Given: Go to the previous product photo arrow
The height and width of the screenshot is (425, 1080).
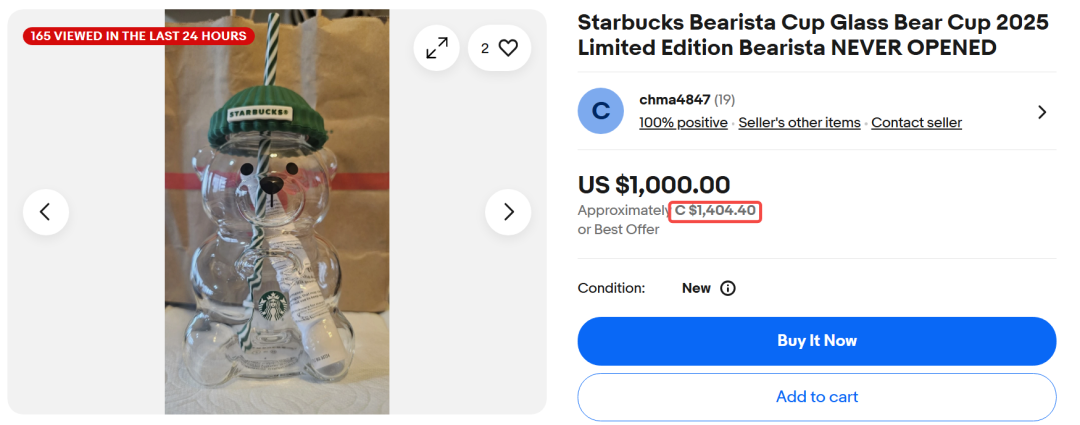Looking at the screenshot, I should [x=45, y=211].
